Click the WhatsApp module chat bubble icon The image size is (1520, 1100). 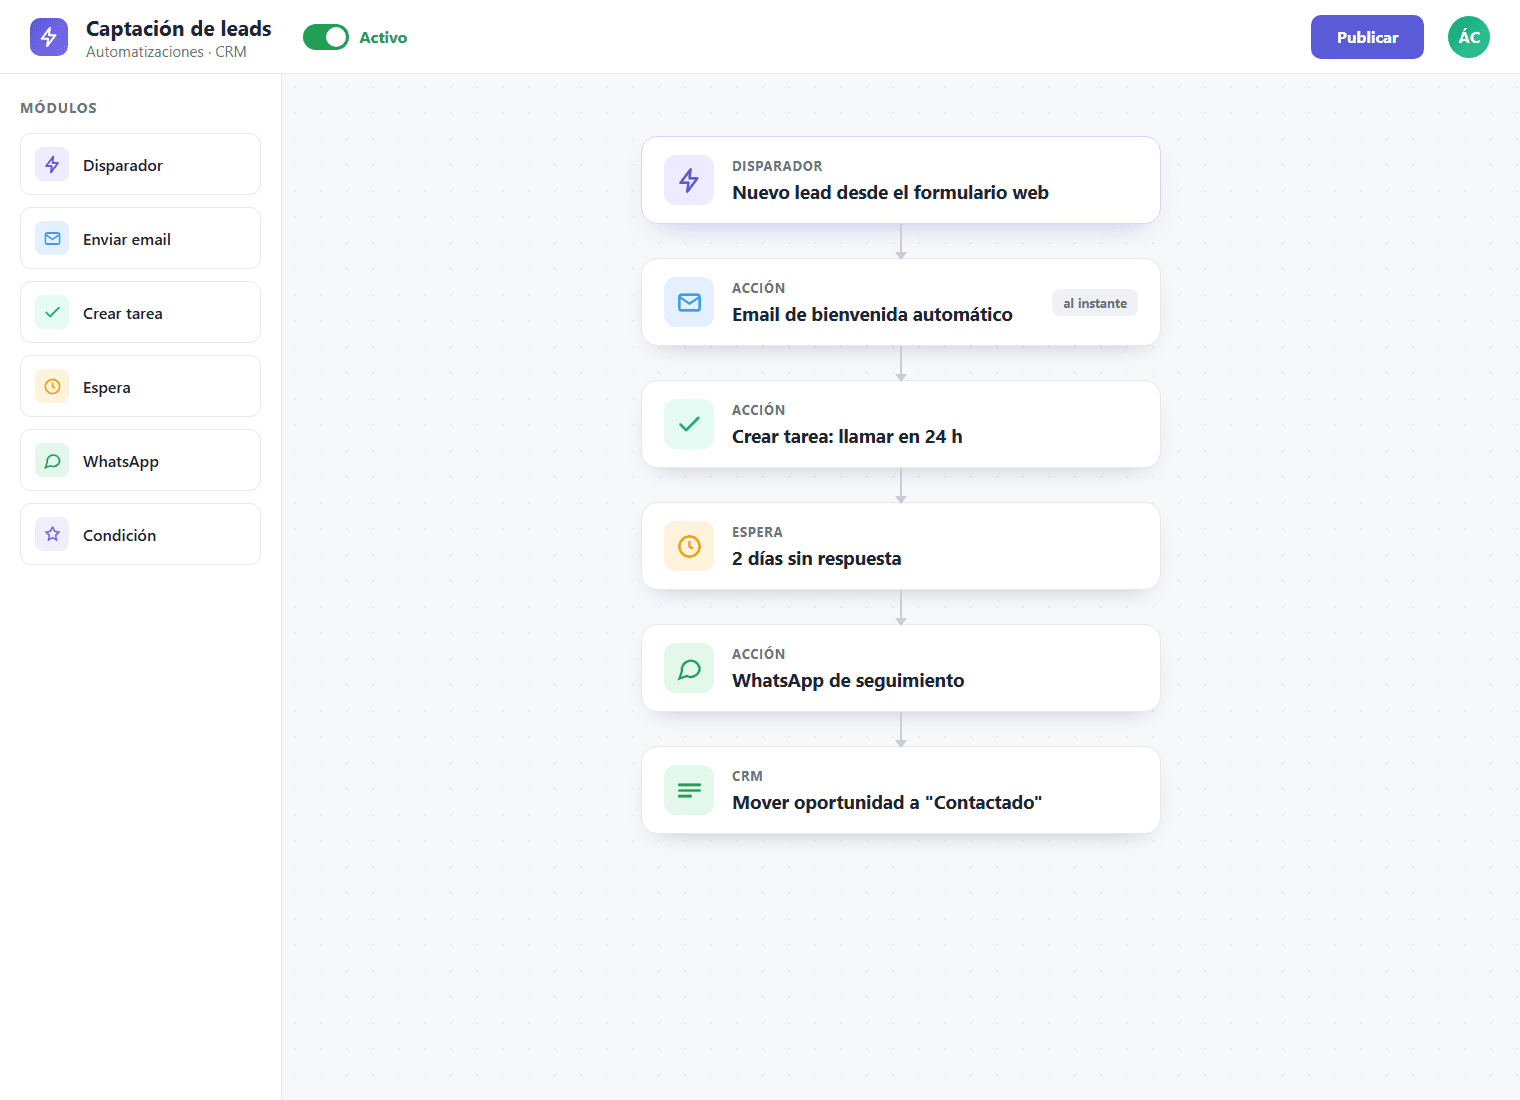52,461
